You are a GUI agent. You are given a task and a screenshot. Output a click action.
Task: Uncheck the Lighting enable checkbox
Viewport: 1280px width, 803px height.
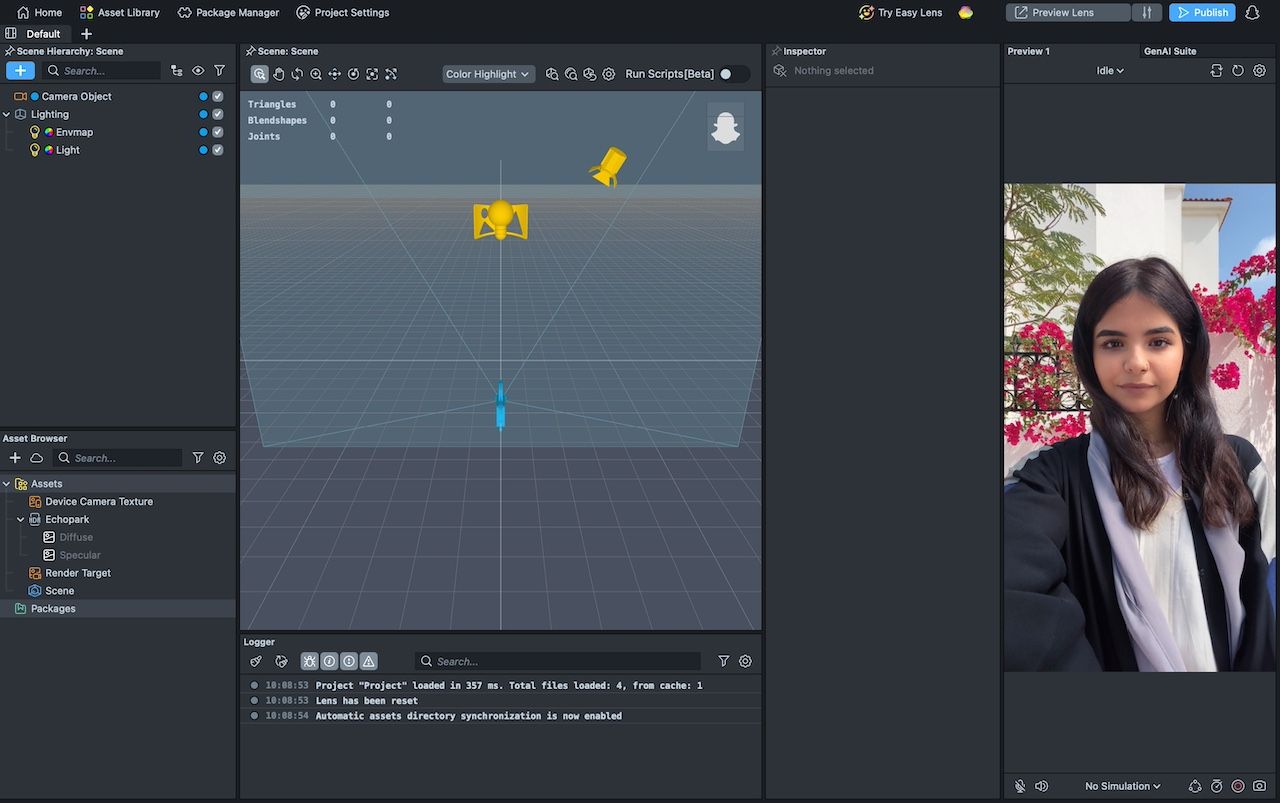point(218,115)
